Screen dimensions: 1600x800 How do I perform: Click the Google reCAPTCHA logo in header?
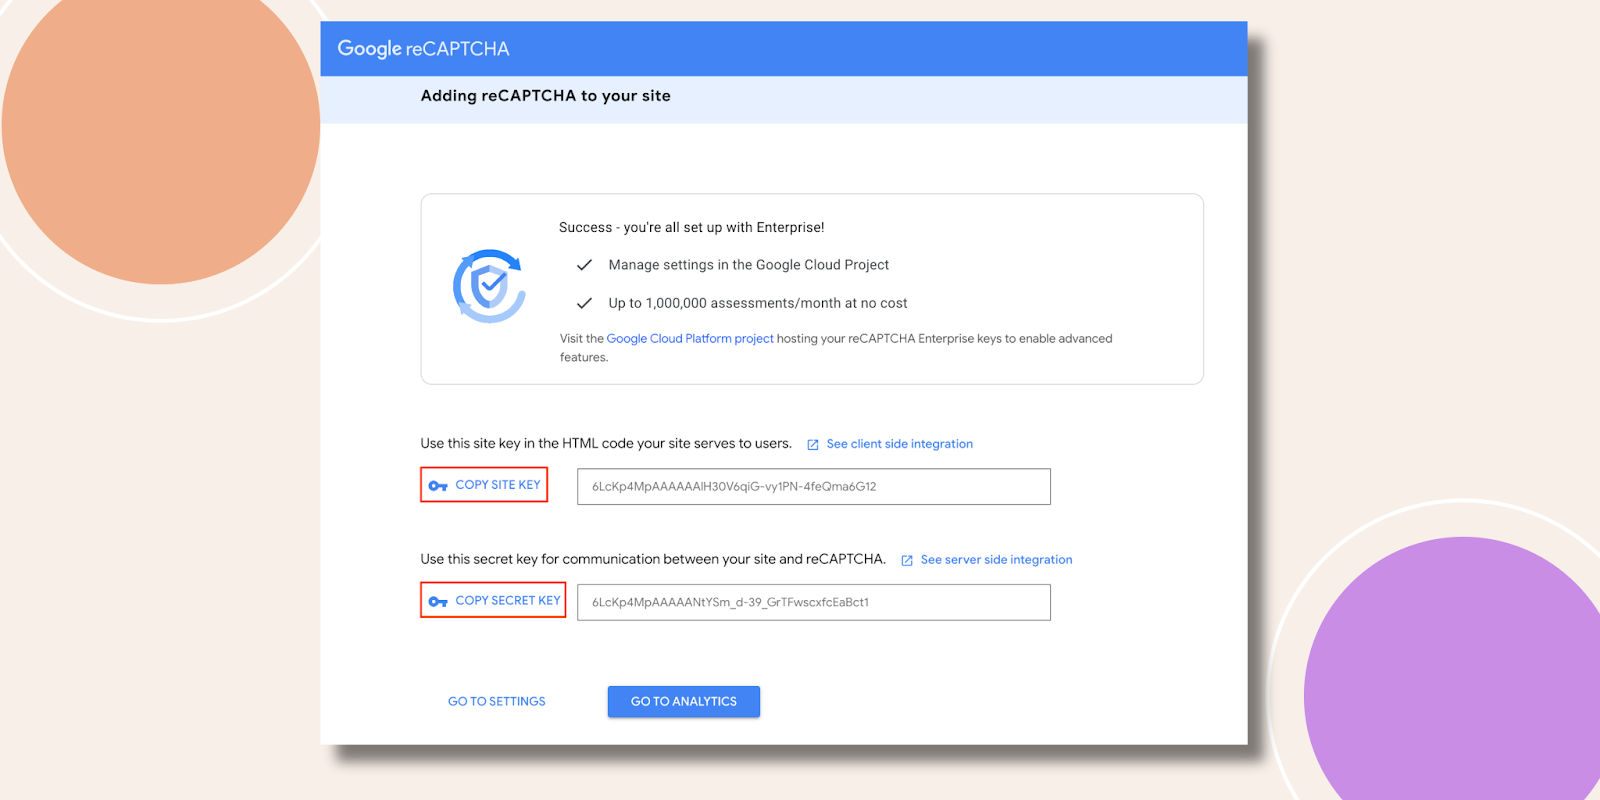423,49
